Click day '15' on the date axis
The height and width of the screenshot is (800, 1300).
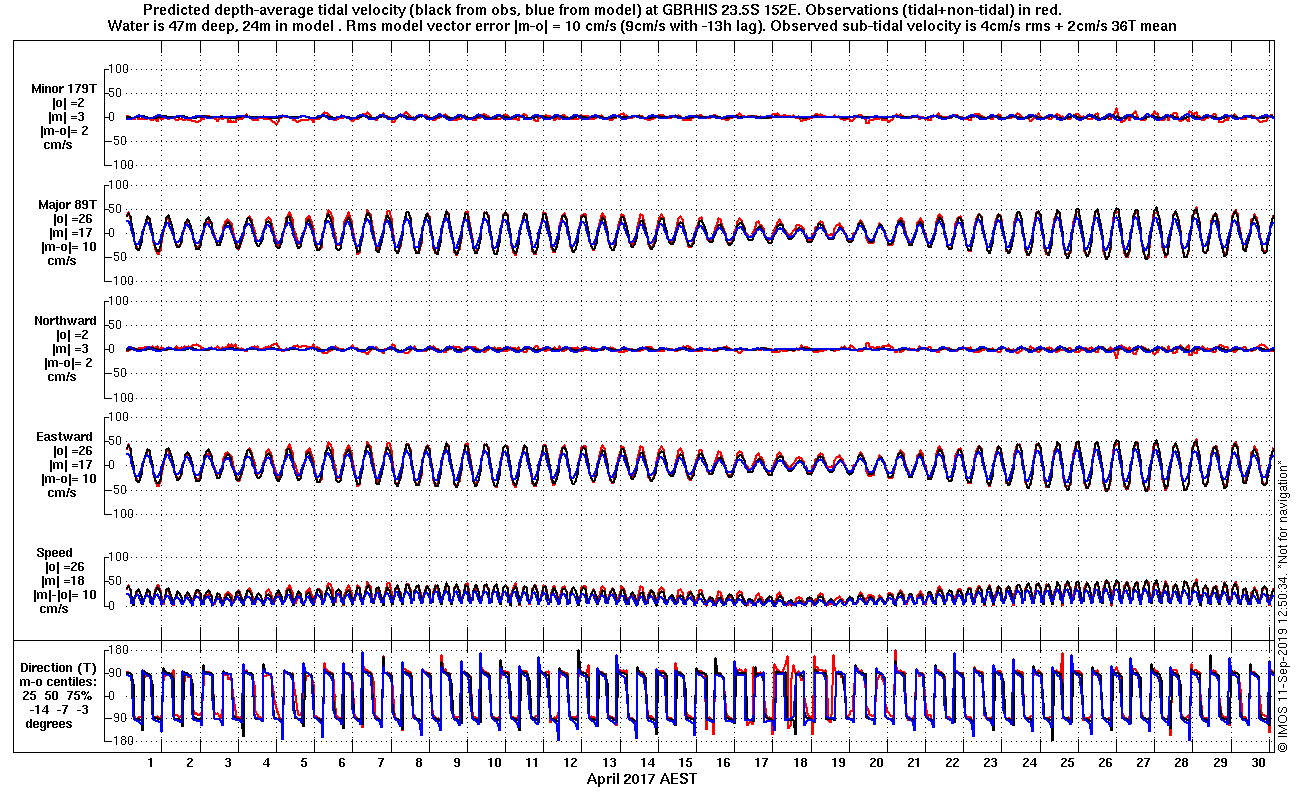click(686, 762)
